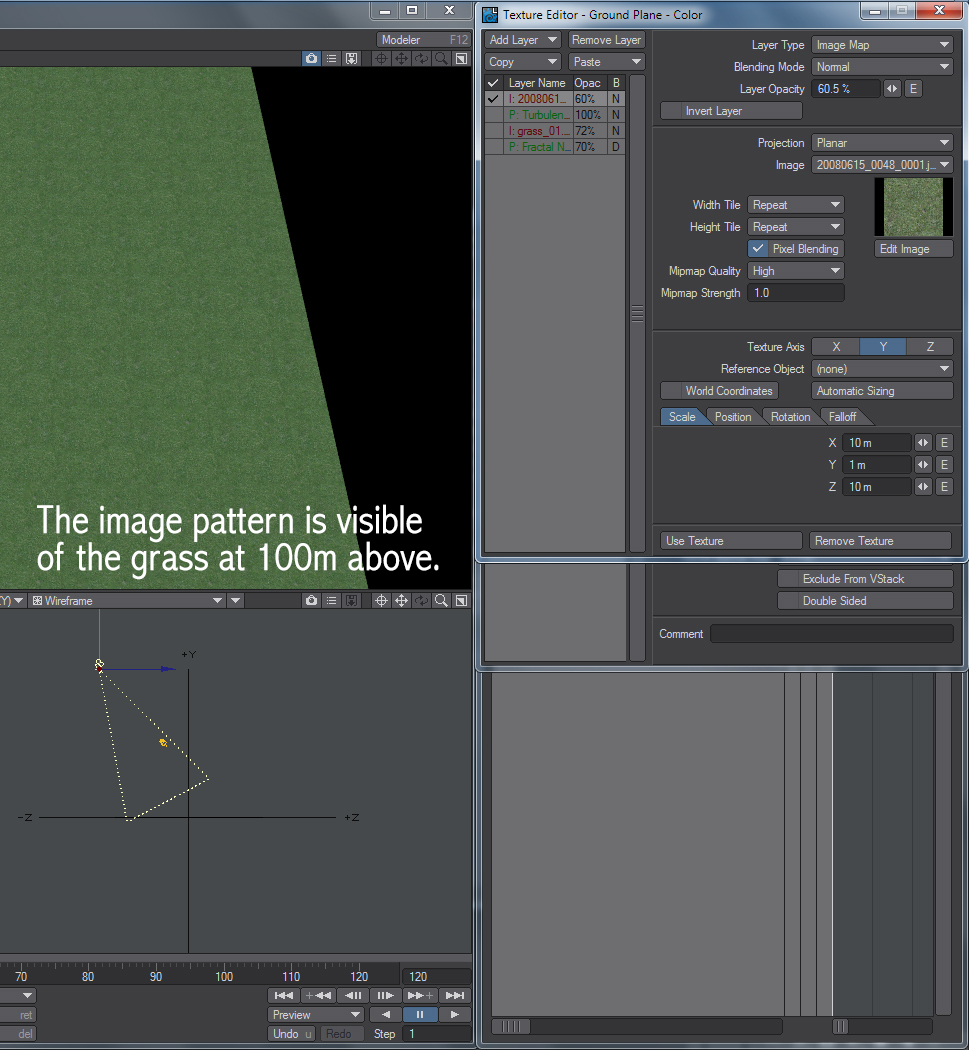The height and width of the screenshot is (1050, 969).
Task: Jump to last frame
Action: [x=455, y=996]
